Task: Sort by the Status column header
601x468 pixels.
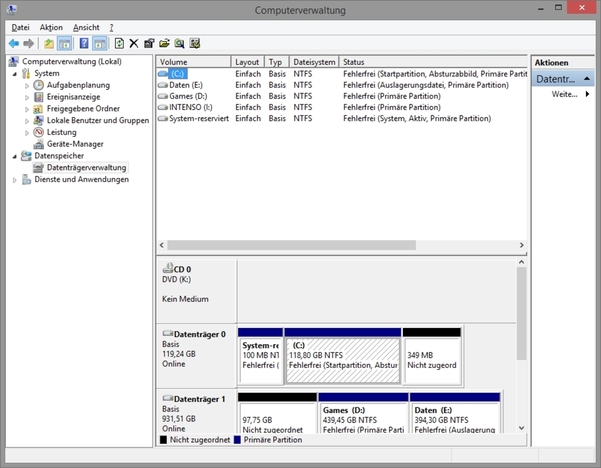Action: coord(433,62)
